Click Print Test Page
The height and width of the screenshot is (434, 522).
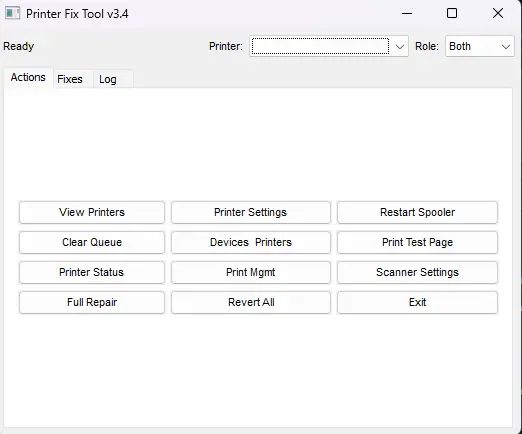coord(417,242)
